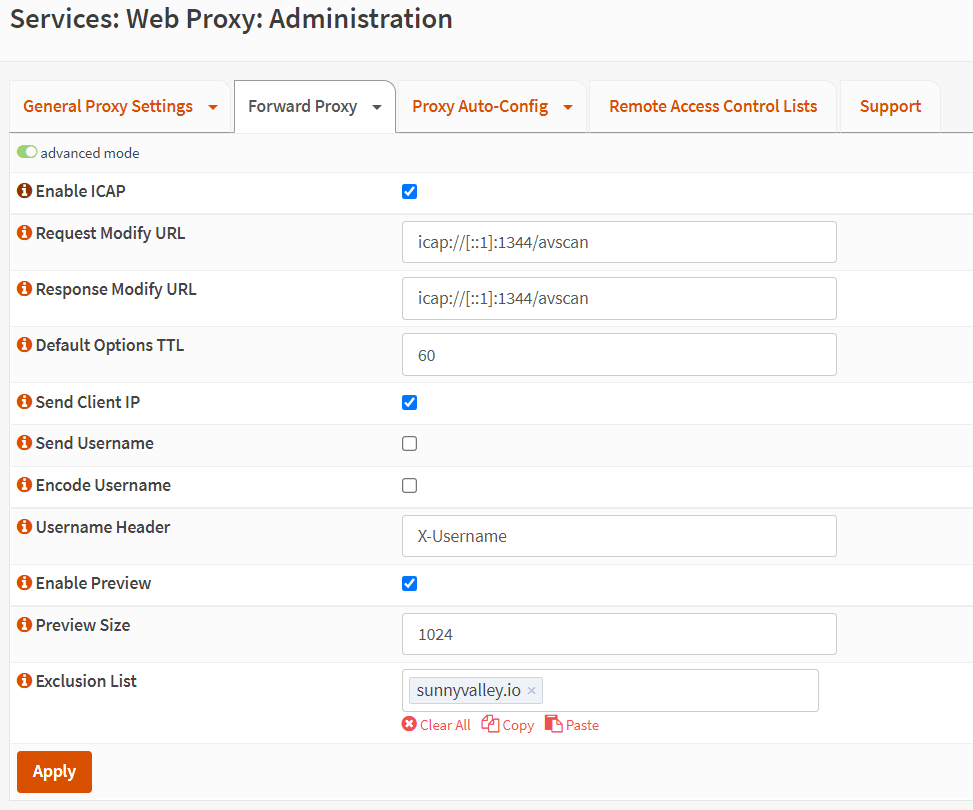Click info icon next to Default Options TTL
This screenshot has width=973, height=810.
coord(25,346)
